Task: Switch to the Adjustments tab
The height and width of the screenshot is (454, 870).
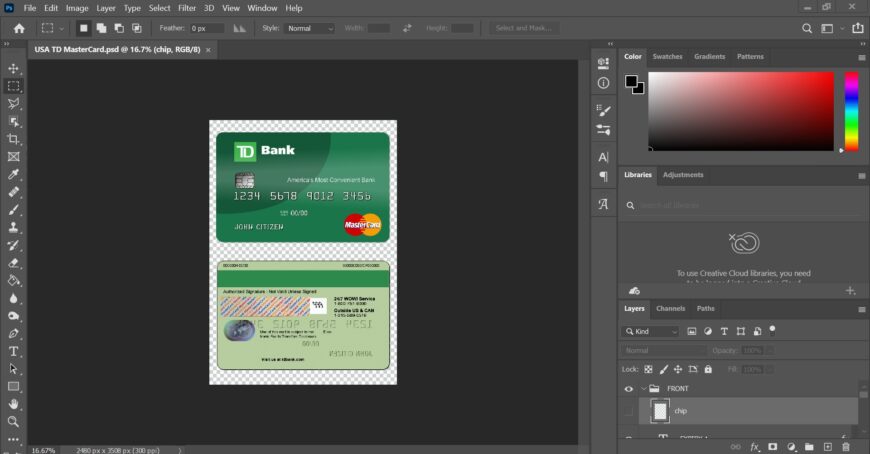Action: click(683, 175)
